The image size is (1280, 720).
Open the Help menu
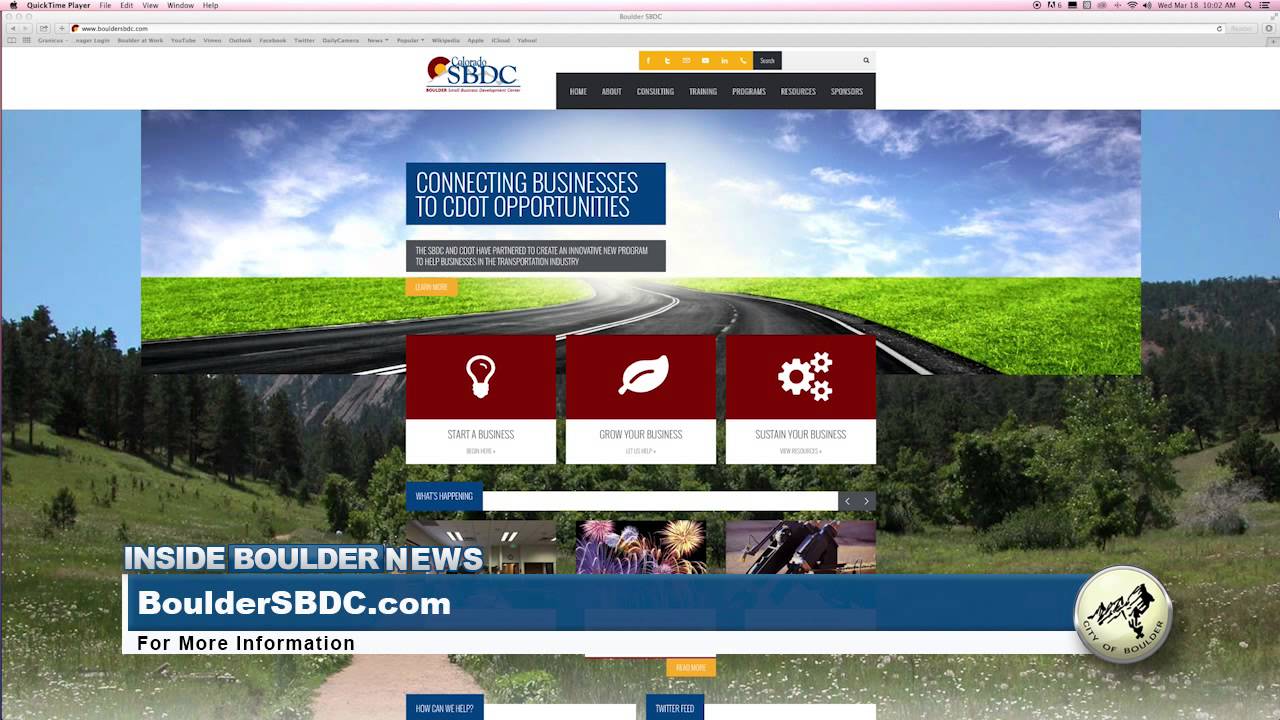pos(210,5)
